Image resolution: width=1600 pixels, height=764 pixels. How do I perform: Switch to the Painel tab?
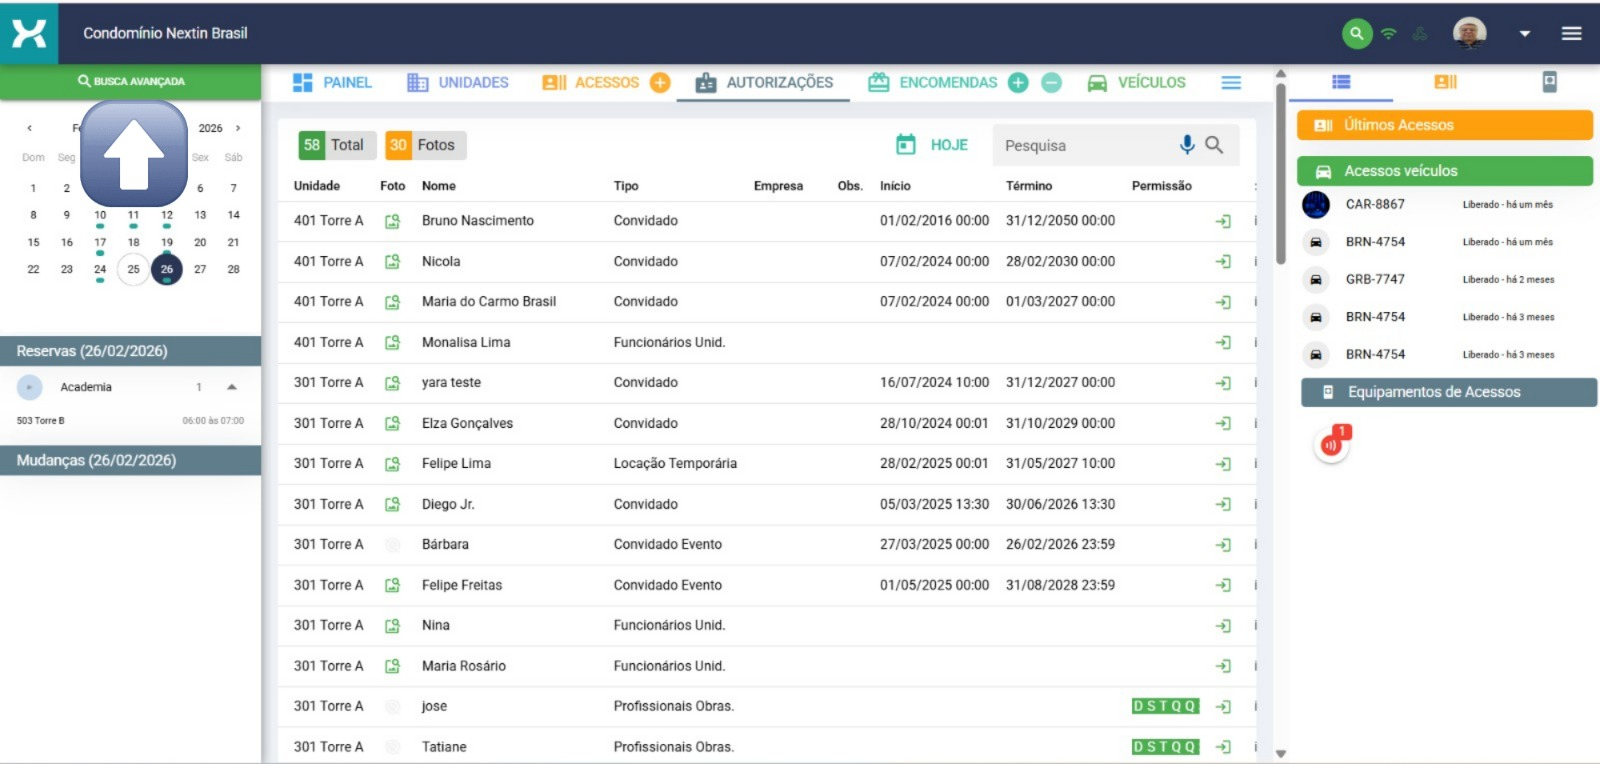(332, 83)
